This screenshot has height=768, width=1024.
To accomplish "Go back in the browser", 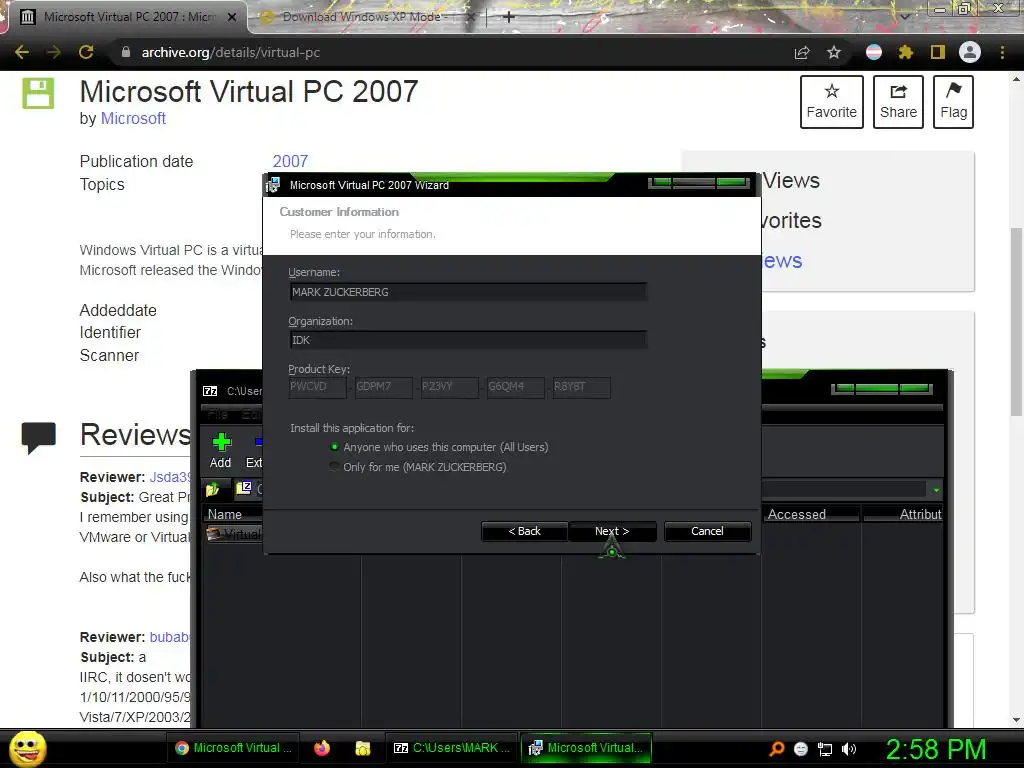I will point(22,52).
